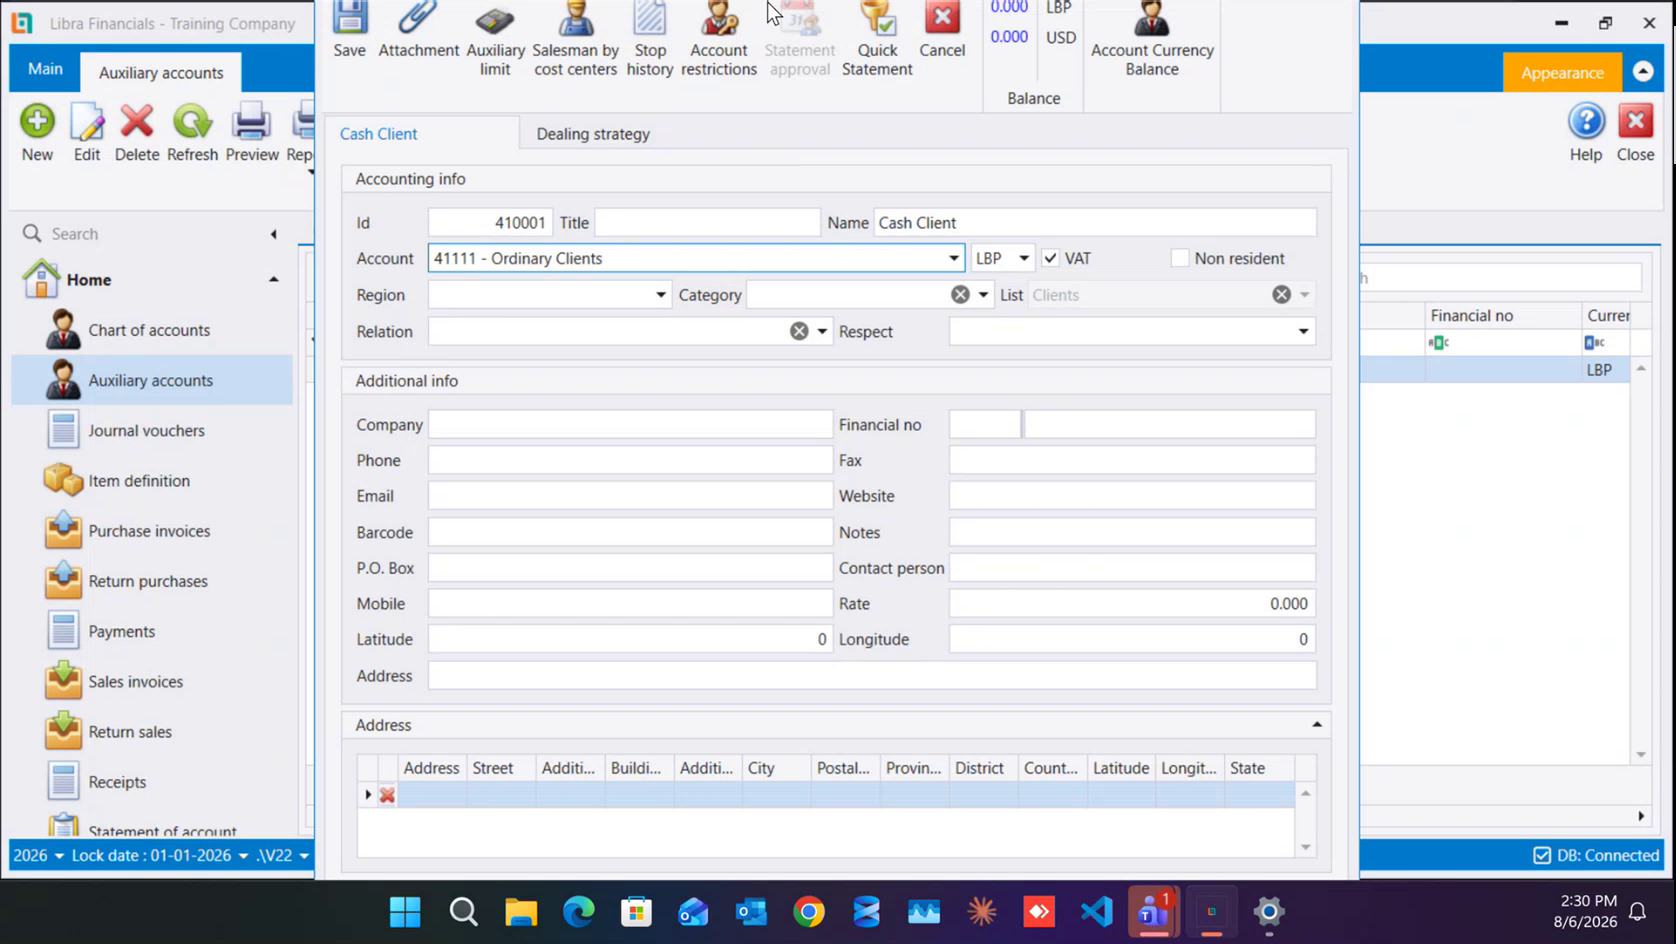This screenshot has height=944, width=1676.
Task: Open Microsoft Teams from the taskbar
Action: pos(1153,912)
